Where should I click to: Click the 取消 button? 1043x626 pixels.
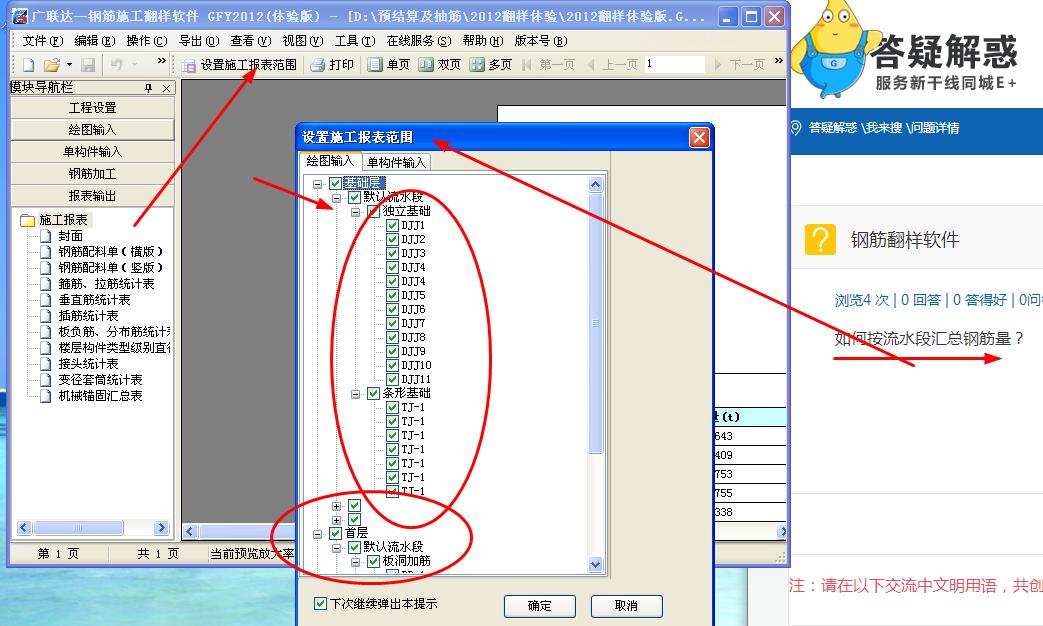coord(627,605)
